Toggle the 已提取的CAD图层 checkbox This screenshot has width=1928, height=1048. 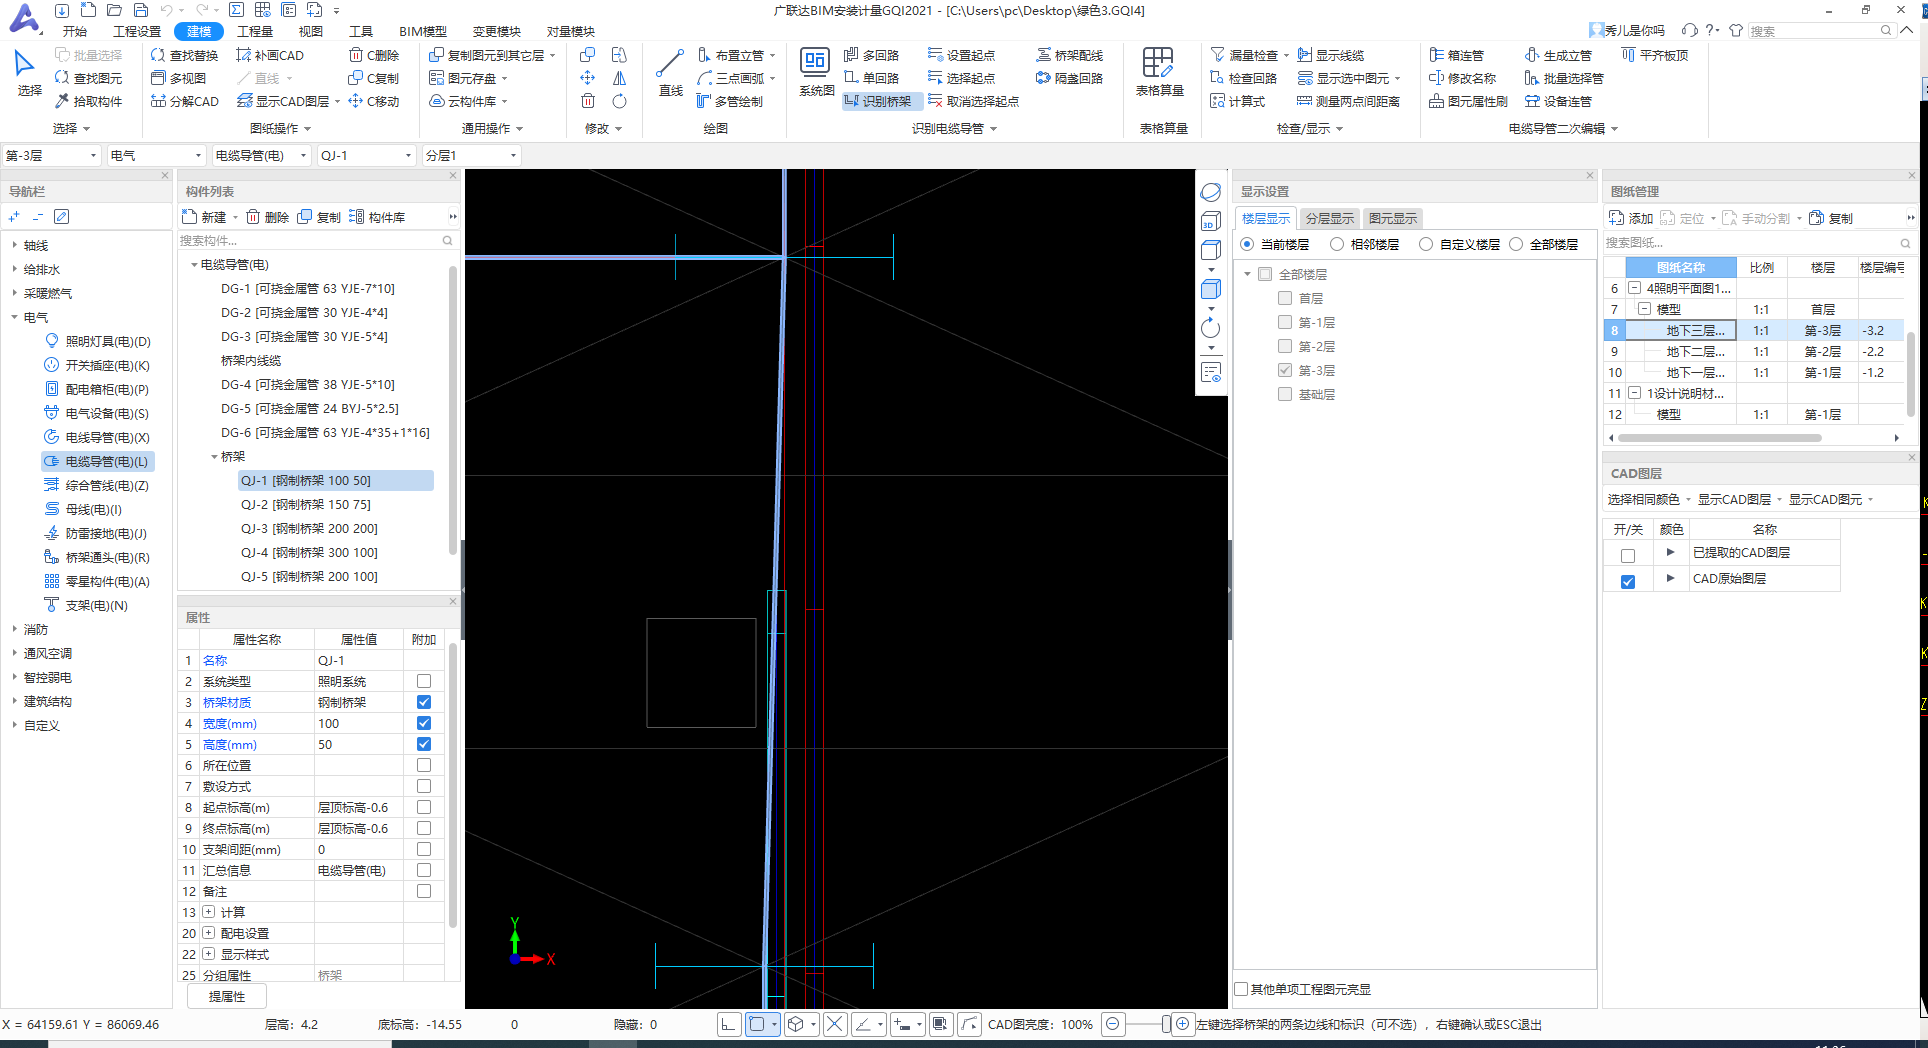tap(1628, 555)
